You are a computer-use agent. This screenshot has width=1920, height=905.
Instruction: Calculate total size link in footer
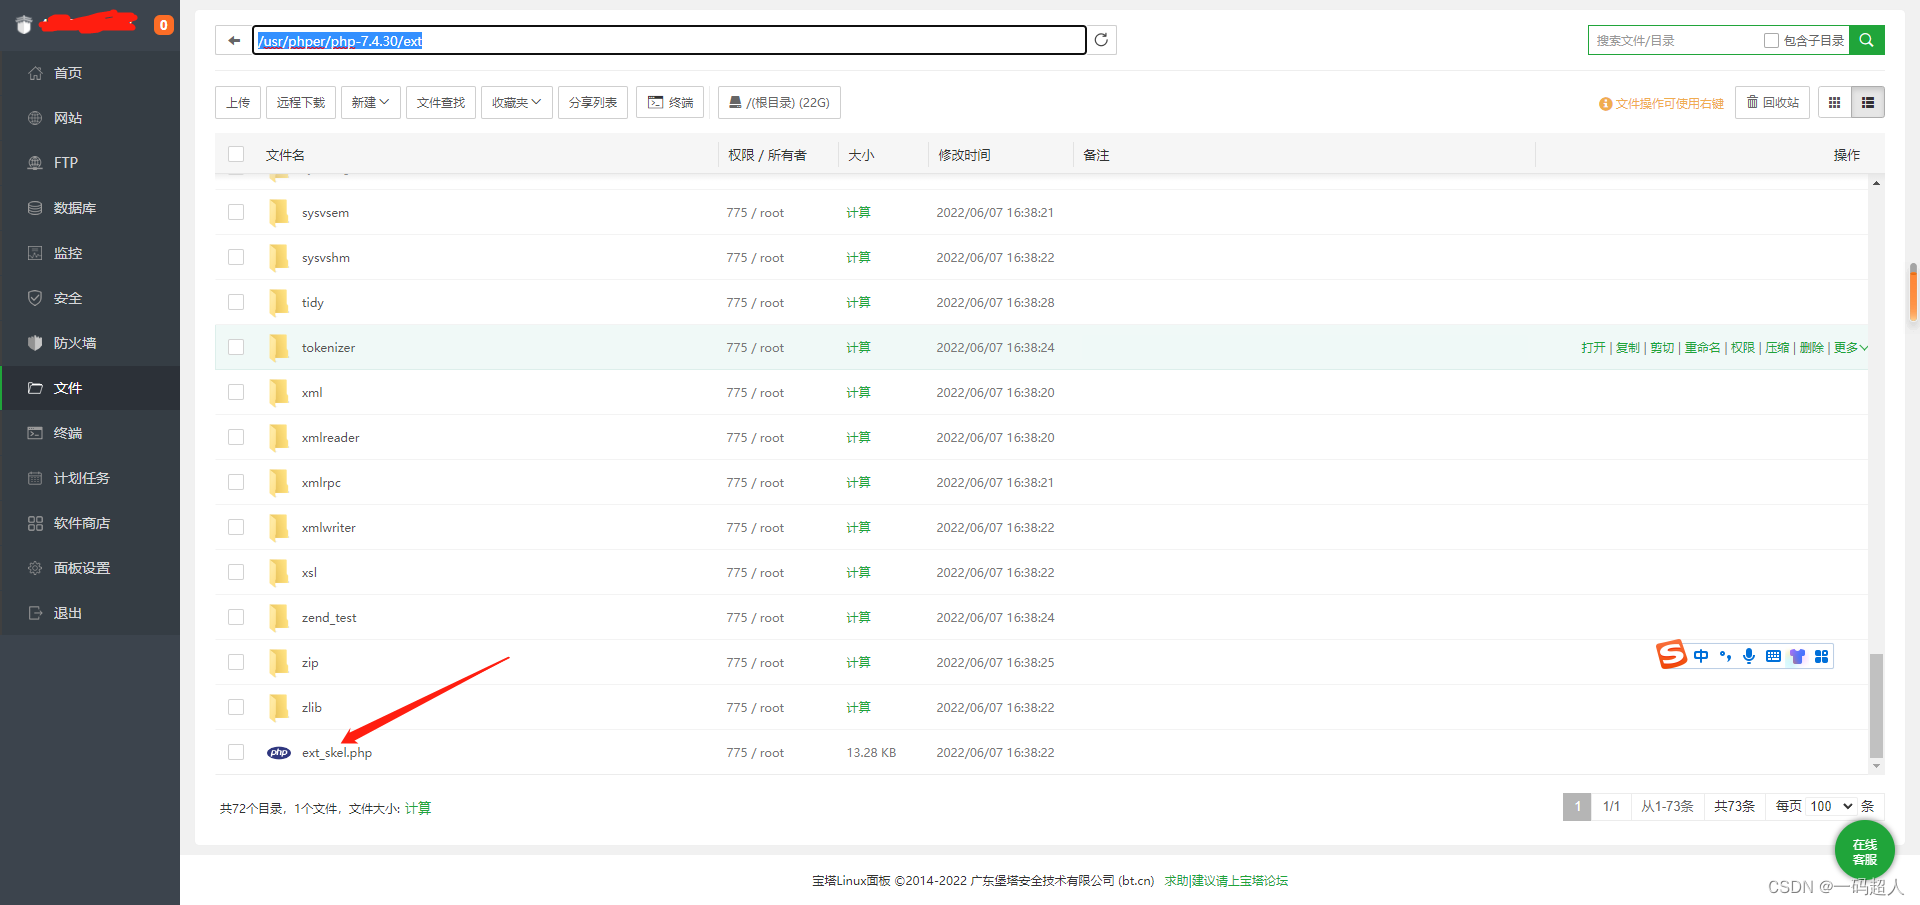[418, 808]
